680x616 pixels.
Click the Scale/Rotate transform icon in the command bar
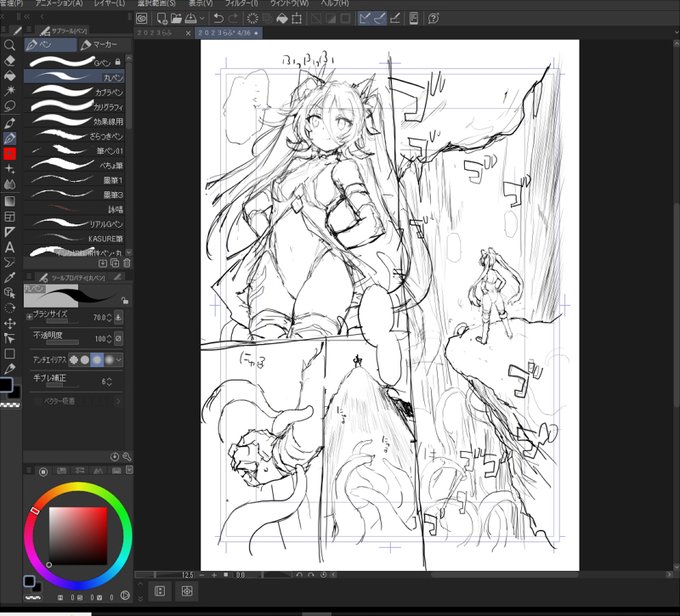coord(297,18)
